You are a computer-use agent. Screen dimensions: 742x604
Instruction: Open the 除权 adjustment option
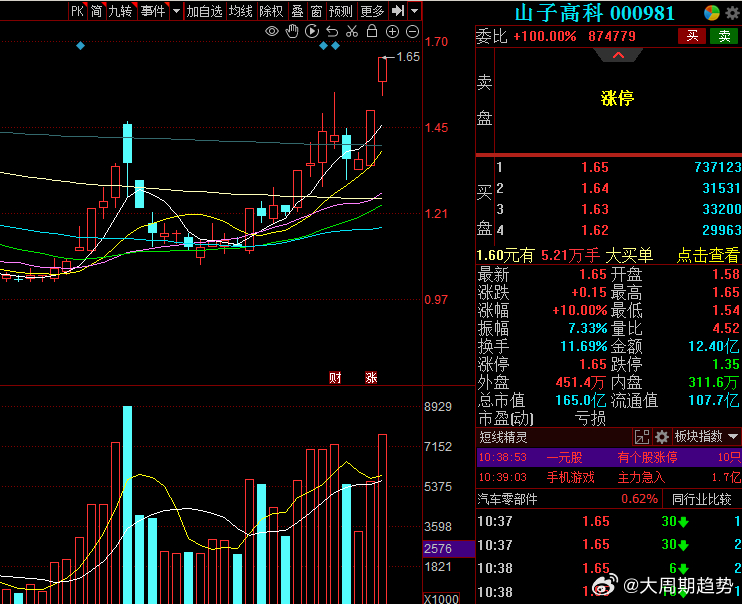coord(271,11)
